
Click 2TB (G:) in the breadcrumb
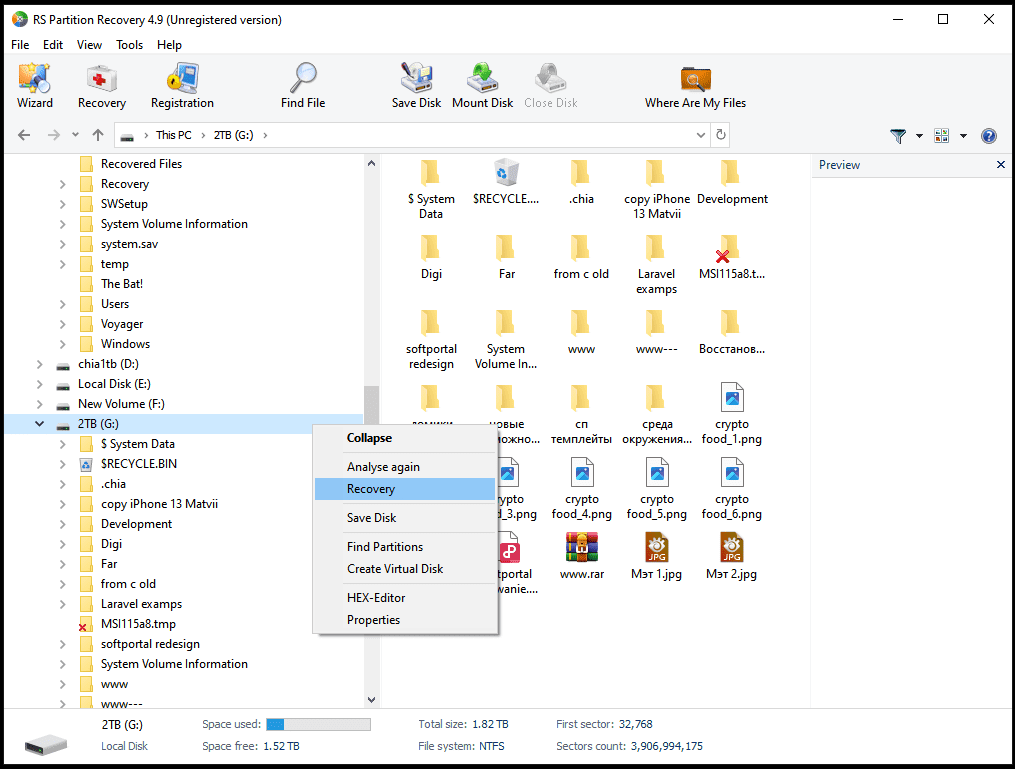coord(234,135)
